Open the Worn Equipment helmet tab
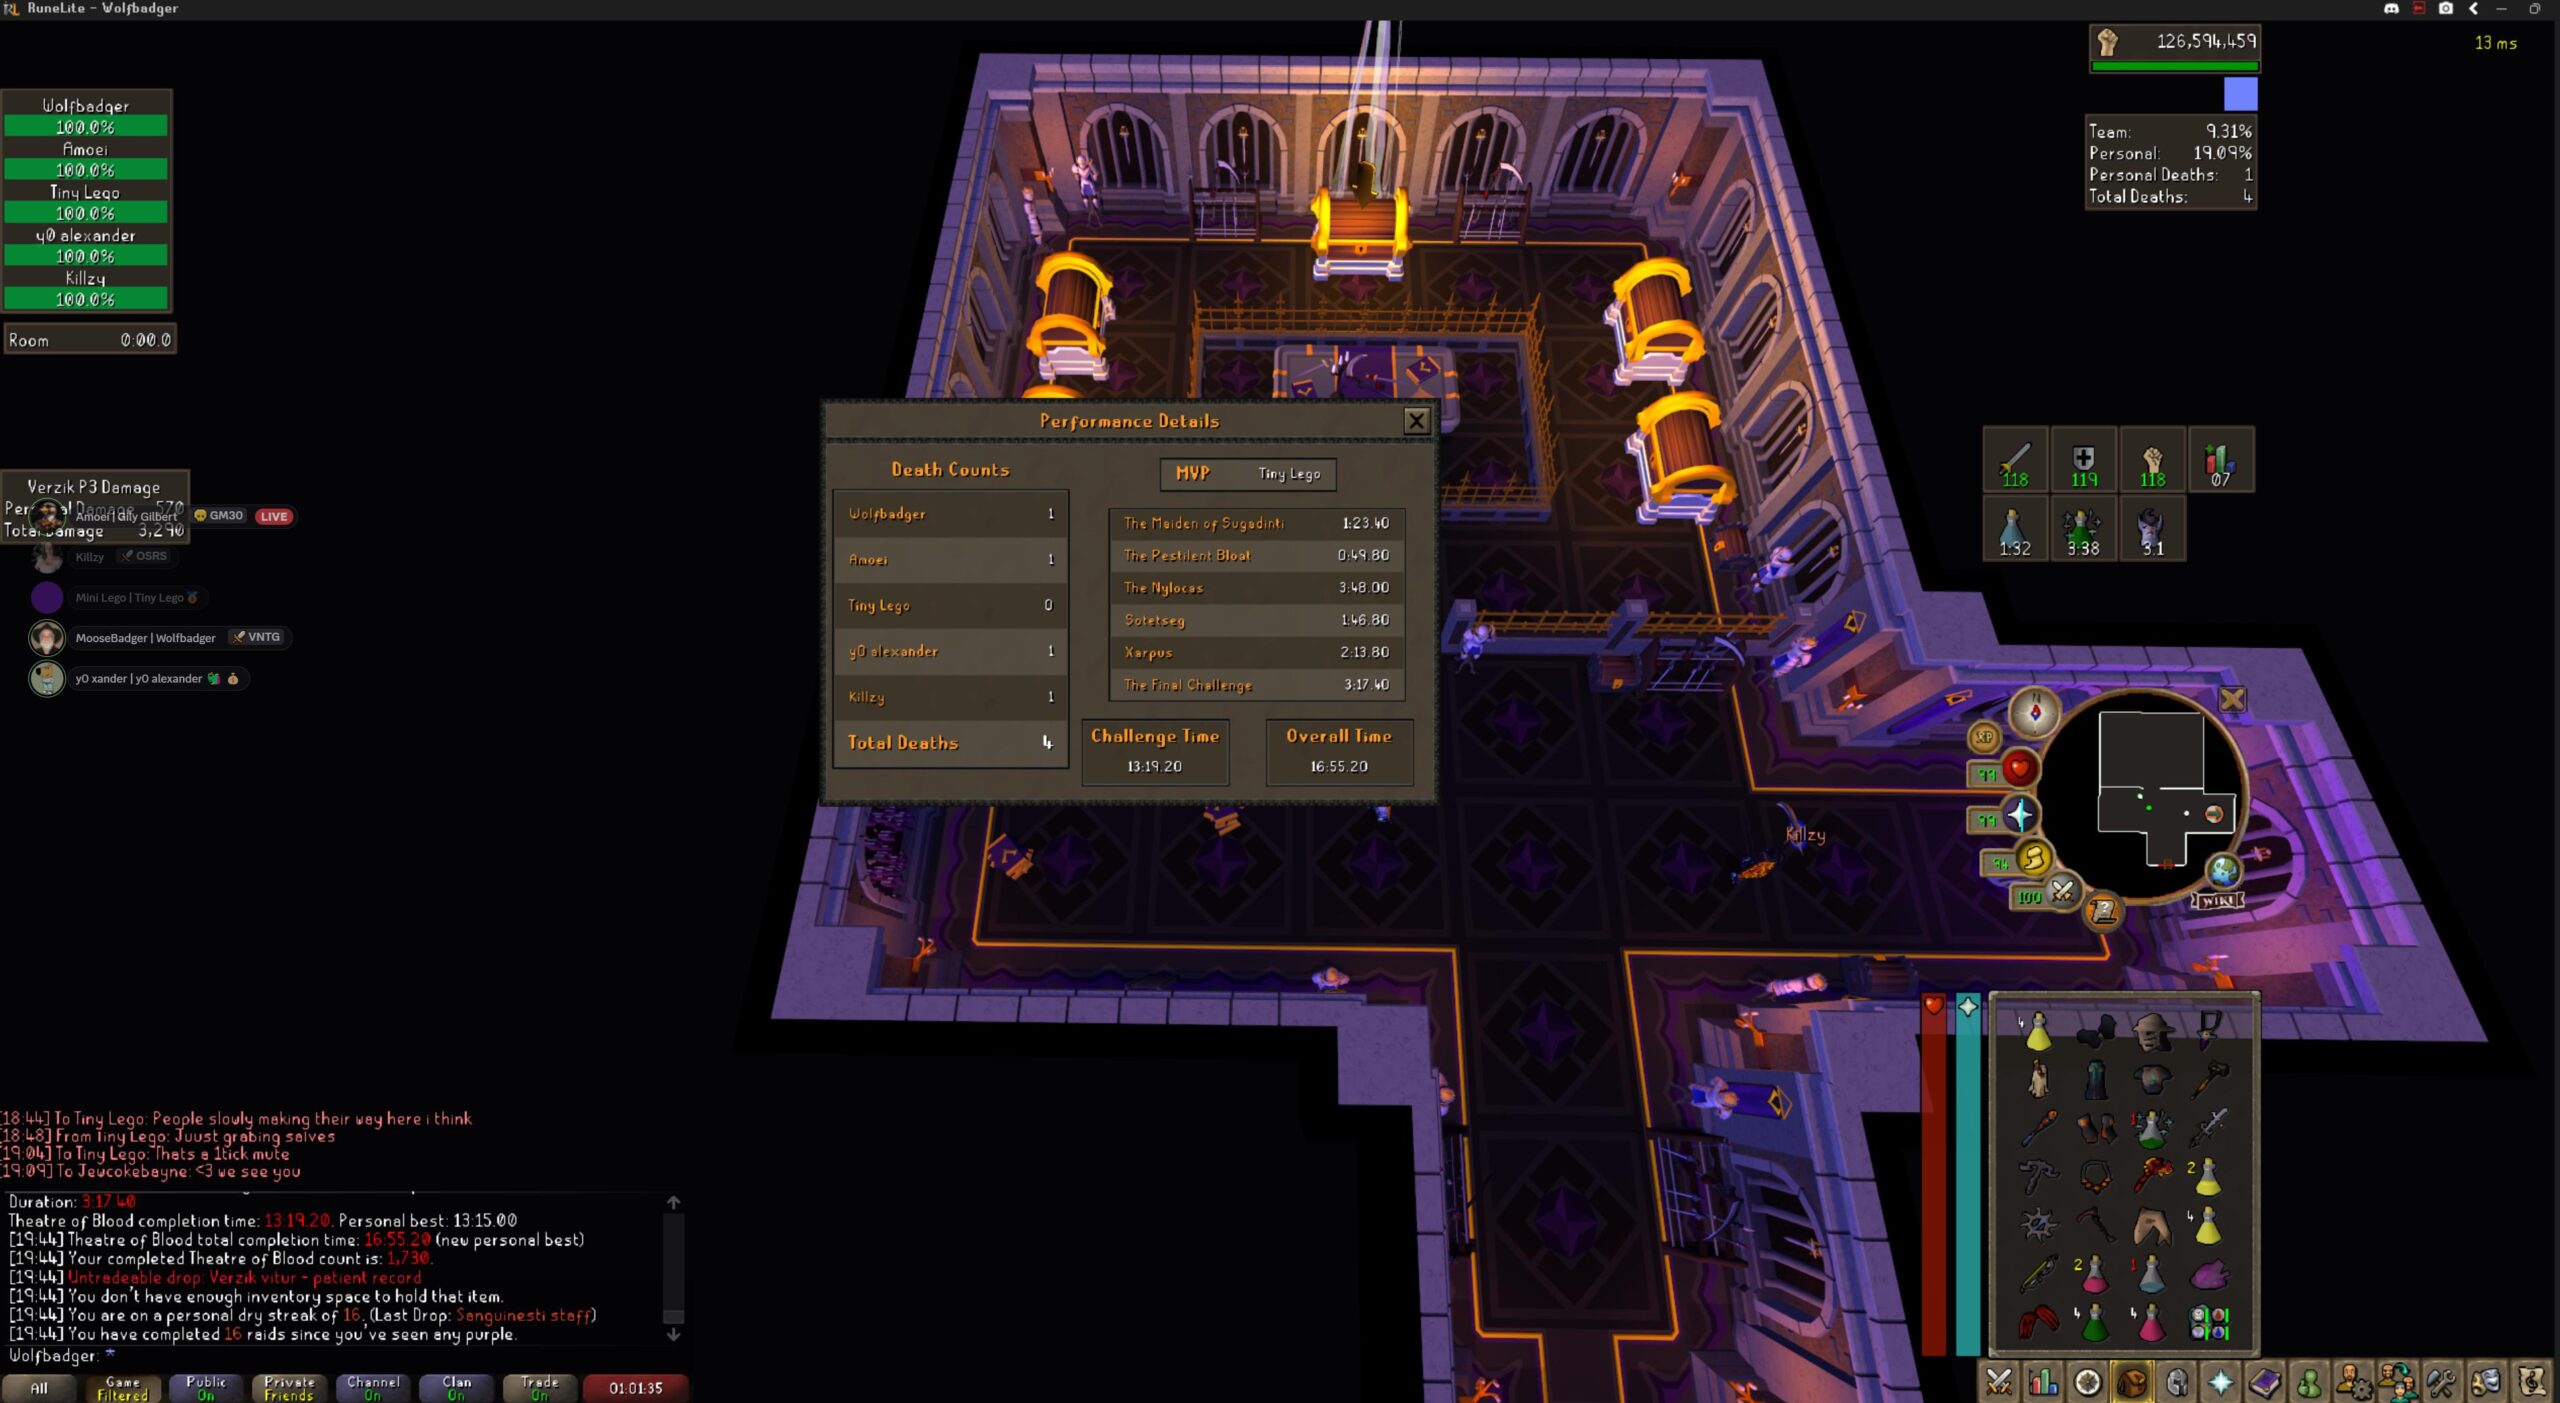The height and width of the screenshot is (1403, 2560). [2176, 1383]
